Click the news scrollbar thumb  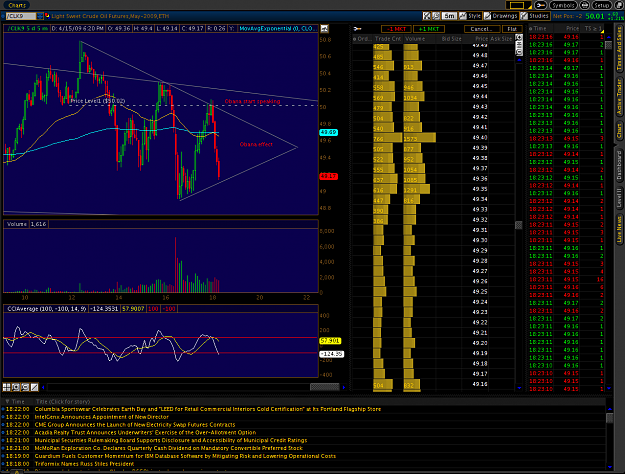pos(609,418)
